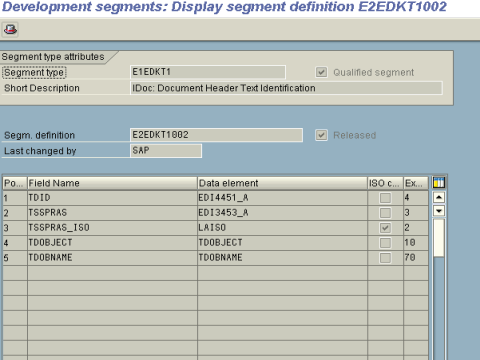The image size is (480, 360).
Task: Click the ISO code column header
Action: pos(385,183)
